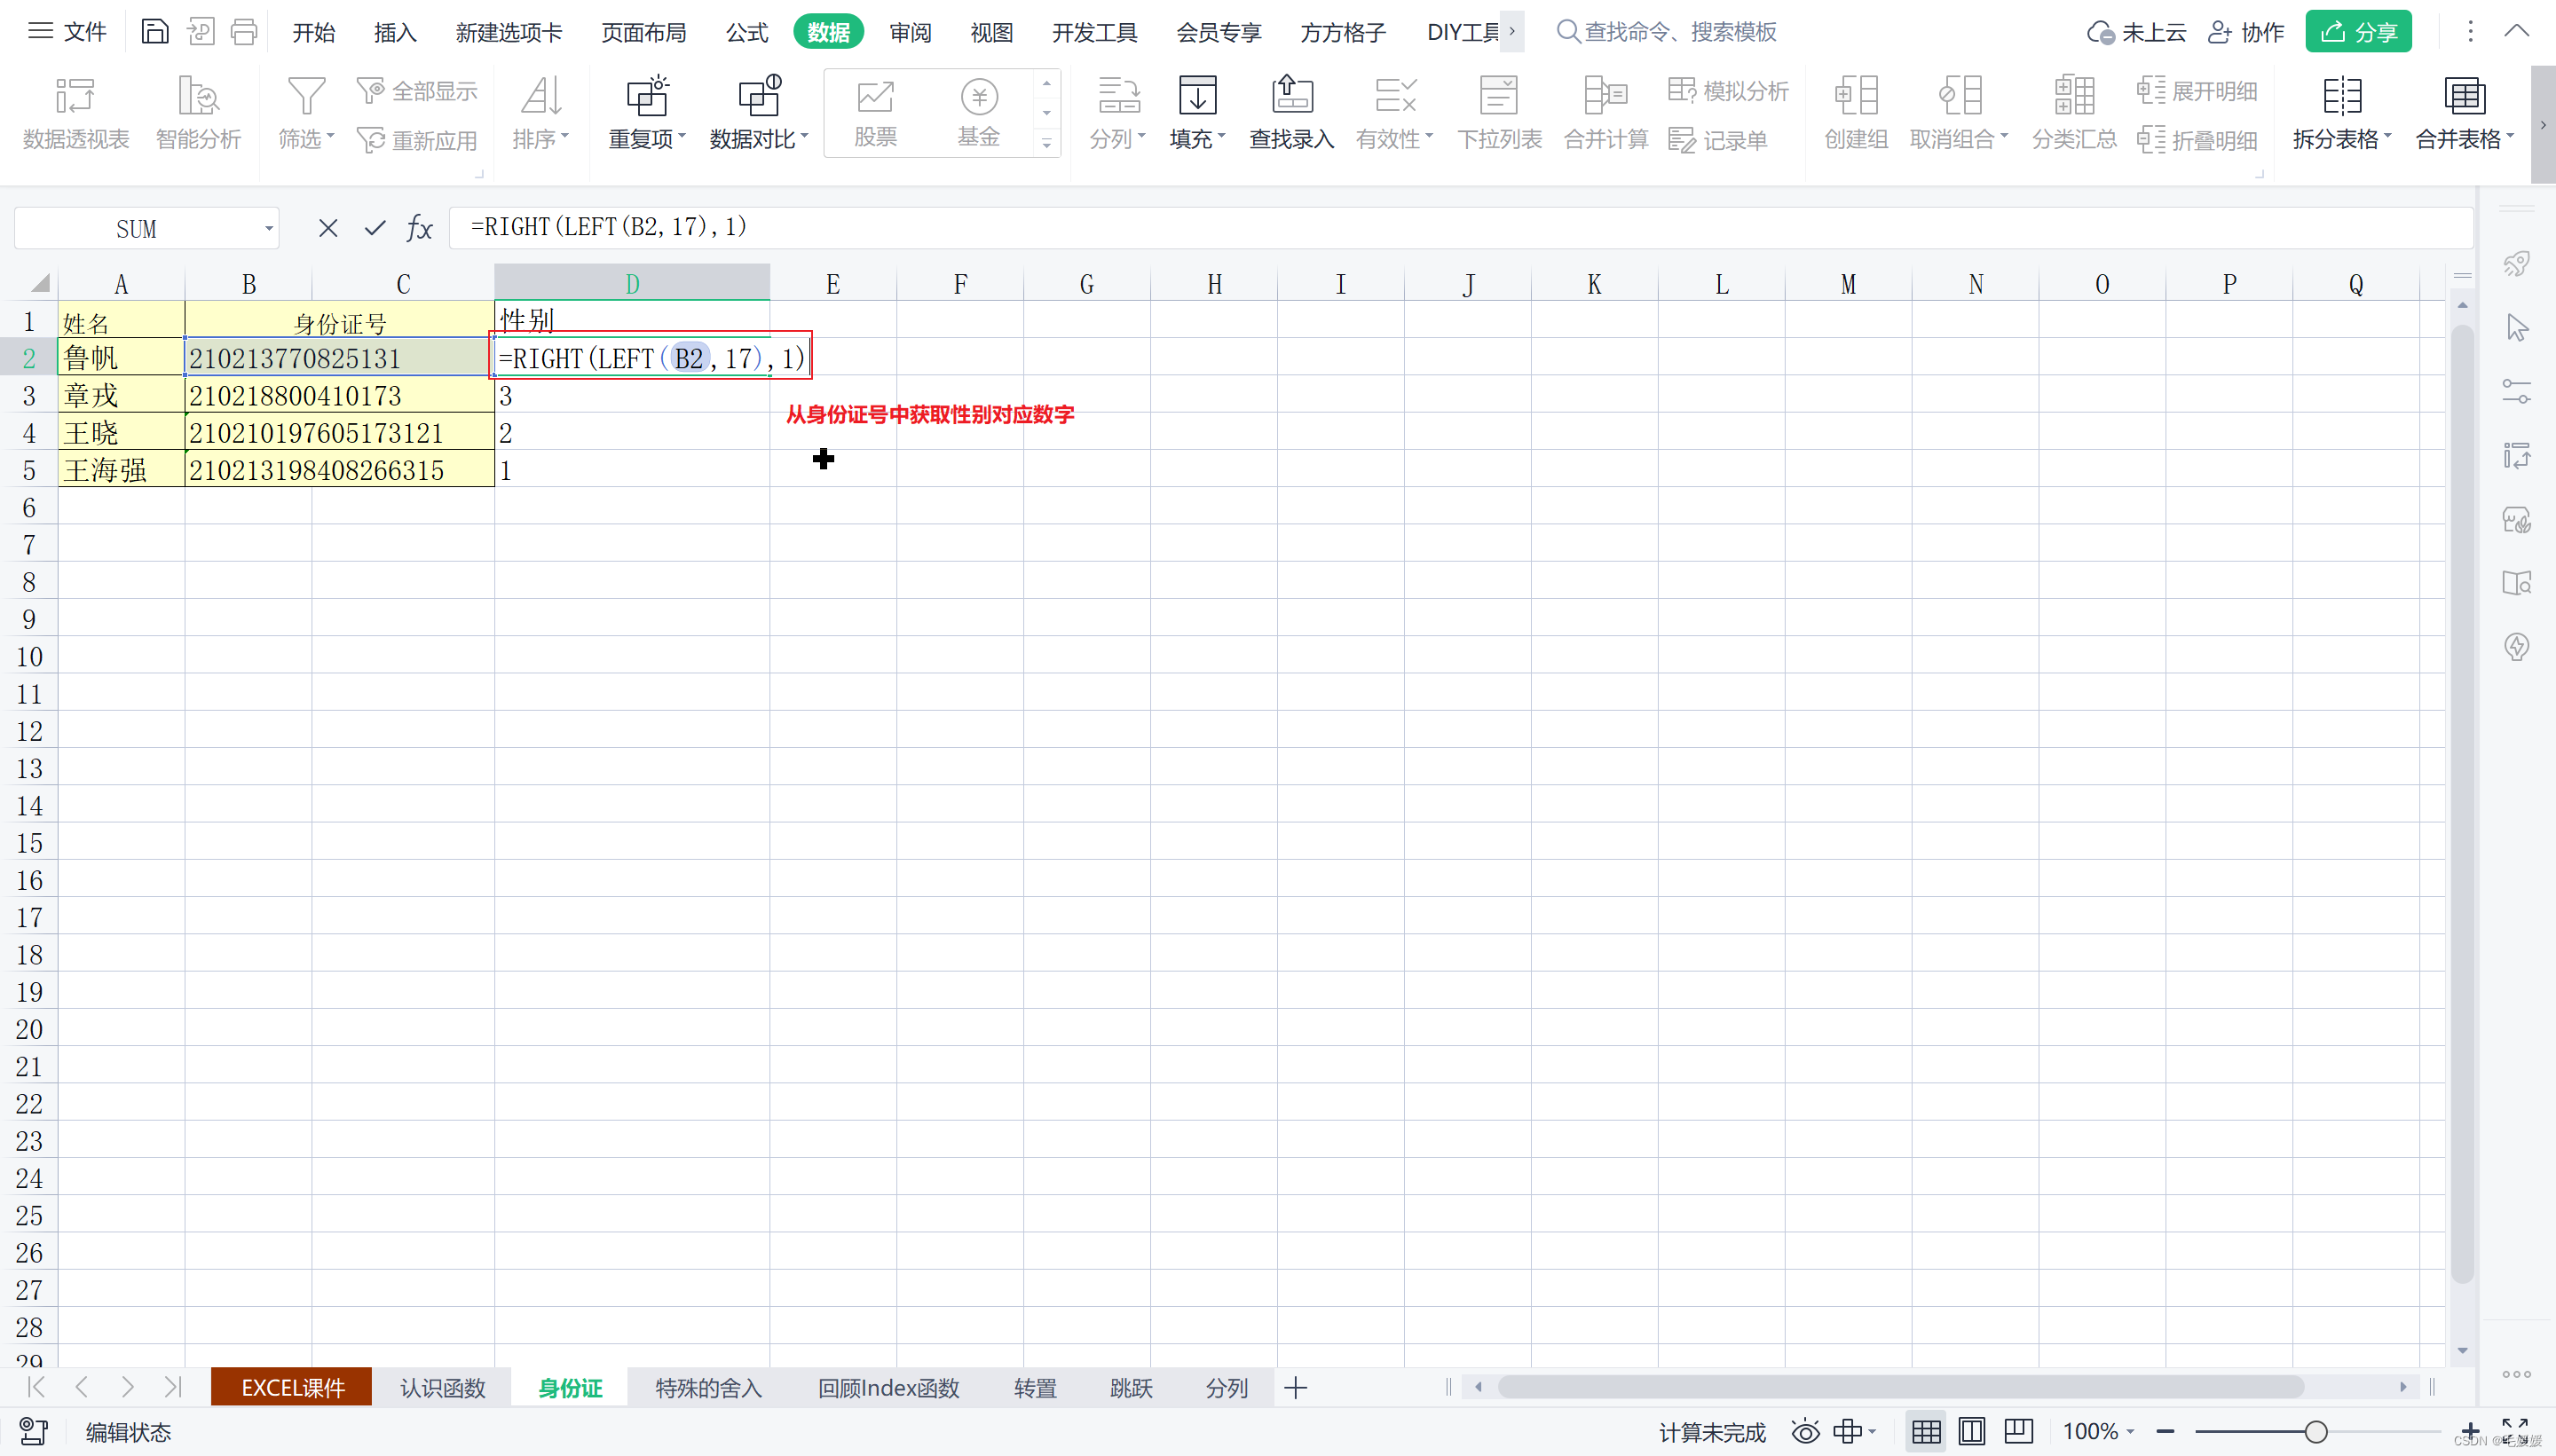Click 展开明细 expand detail
The image size is (2556, 1456).
2197,91
